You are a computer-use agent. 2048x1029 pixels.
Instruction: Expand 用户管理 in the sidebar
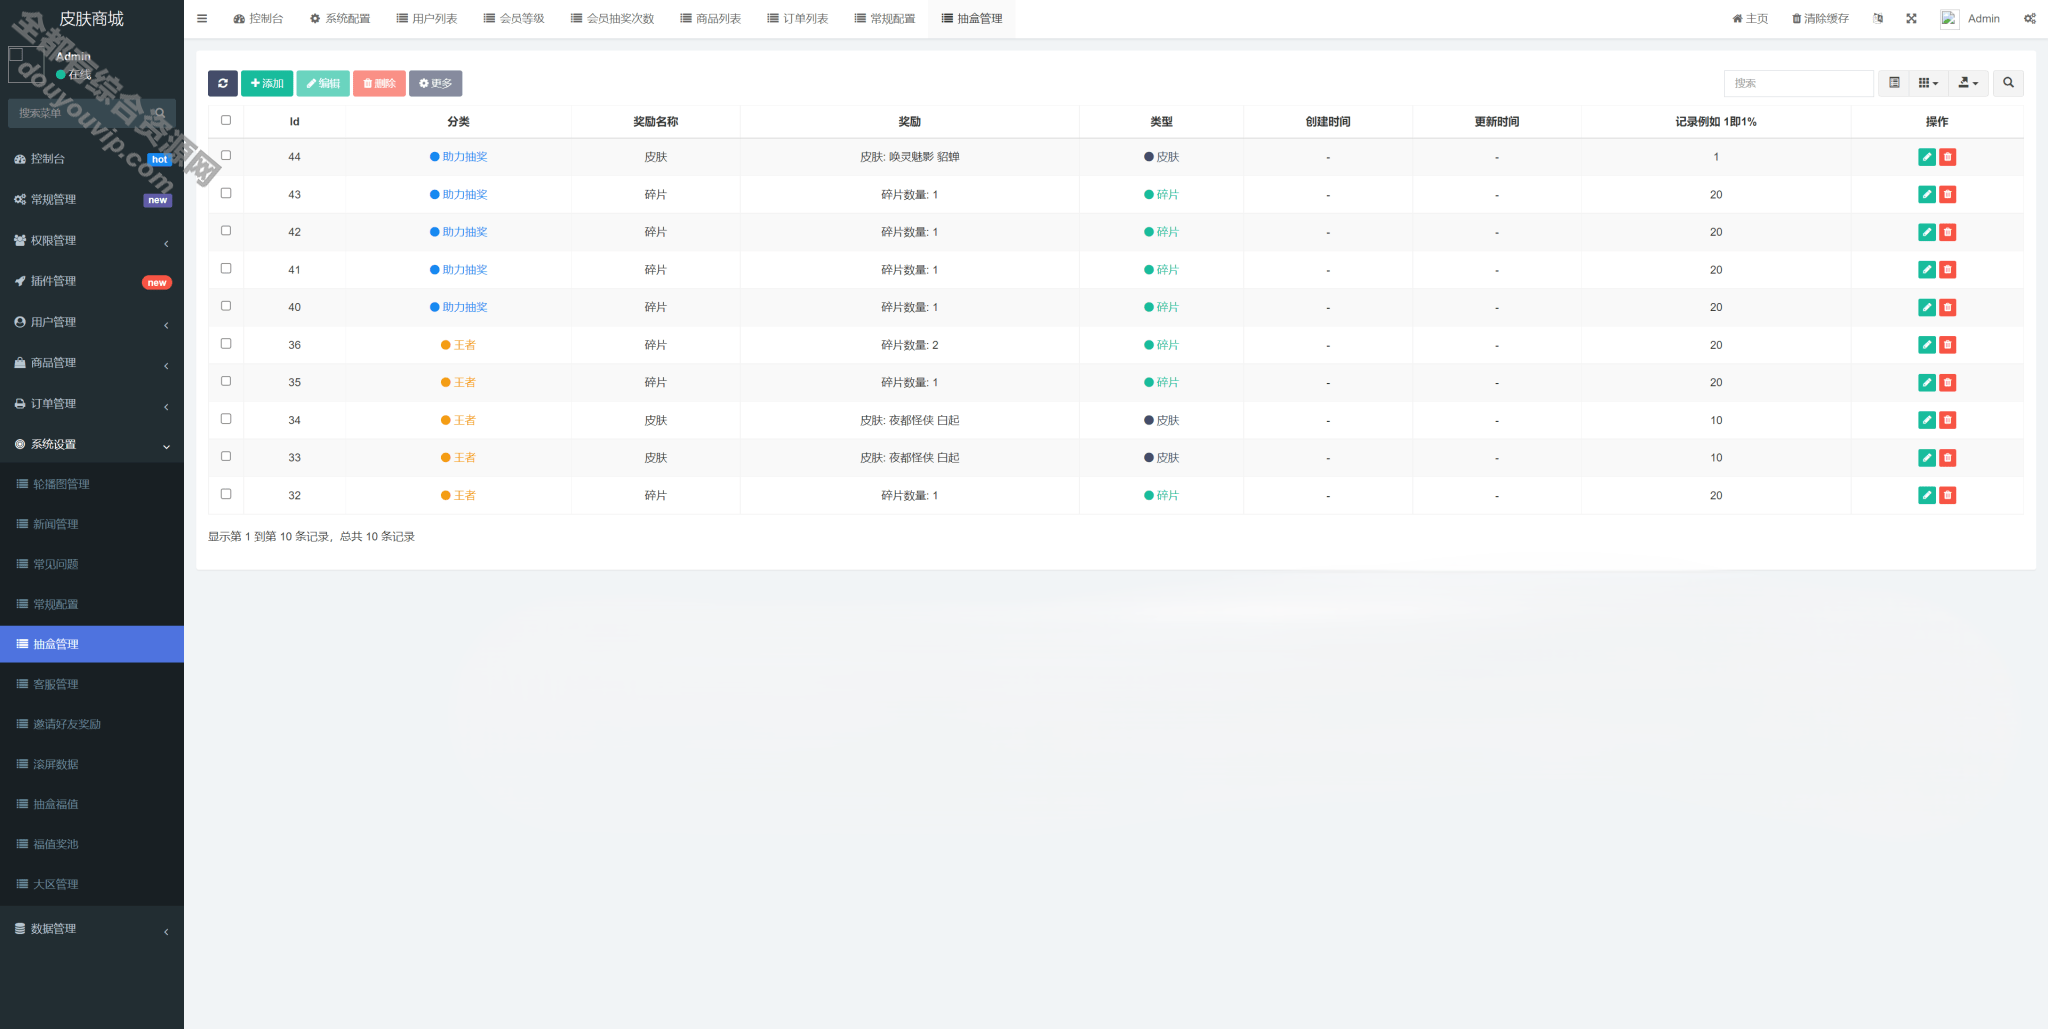point(92,322)
